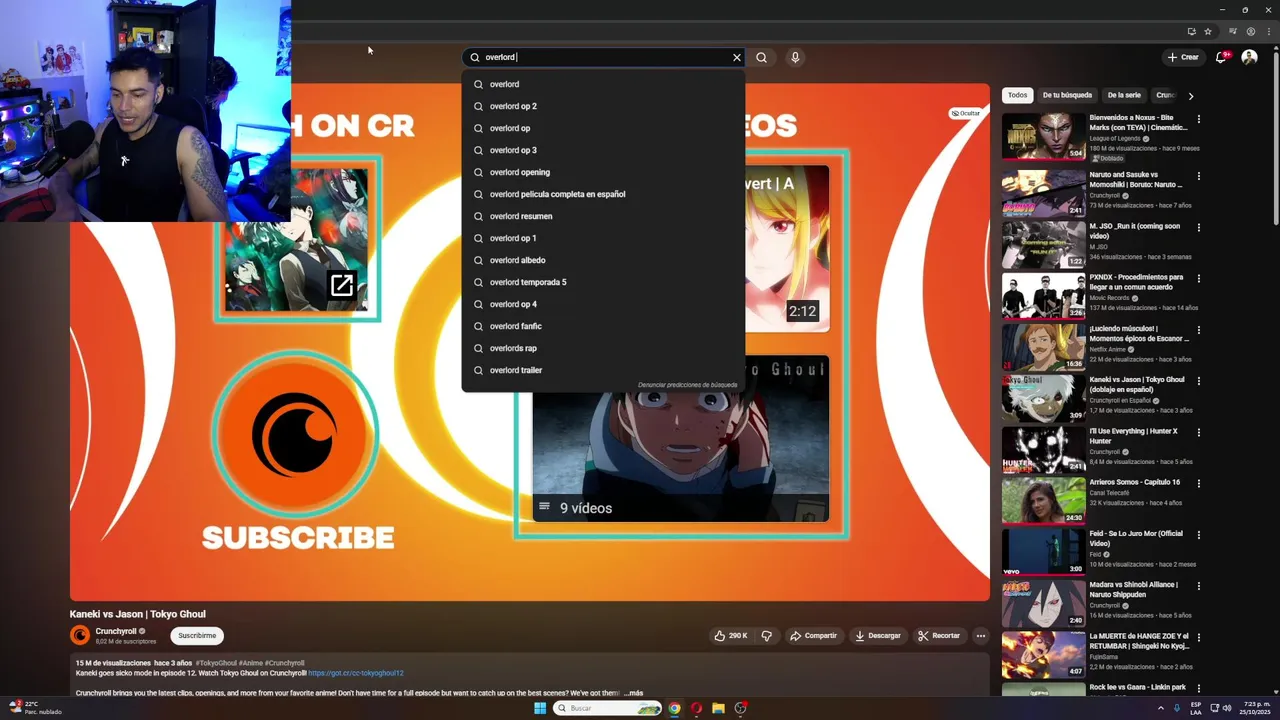Open the account avatar menu

coord(1249,57)
